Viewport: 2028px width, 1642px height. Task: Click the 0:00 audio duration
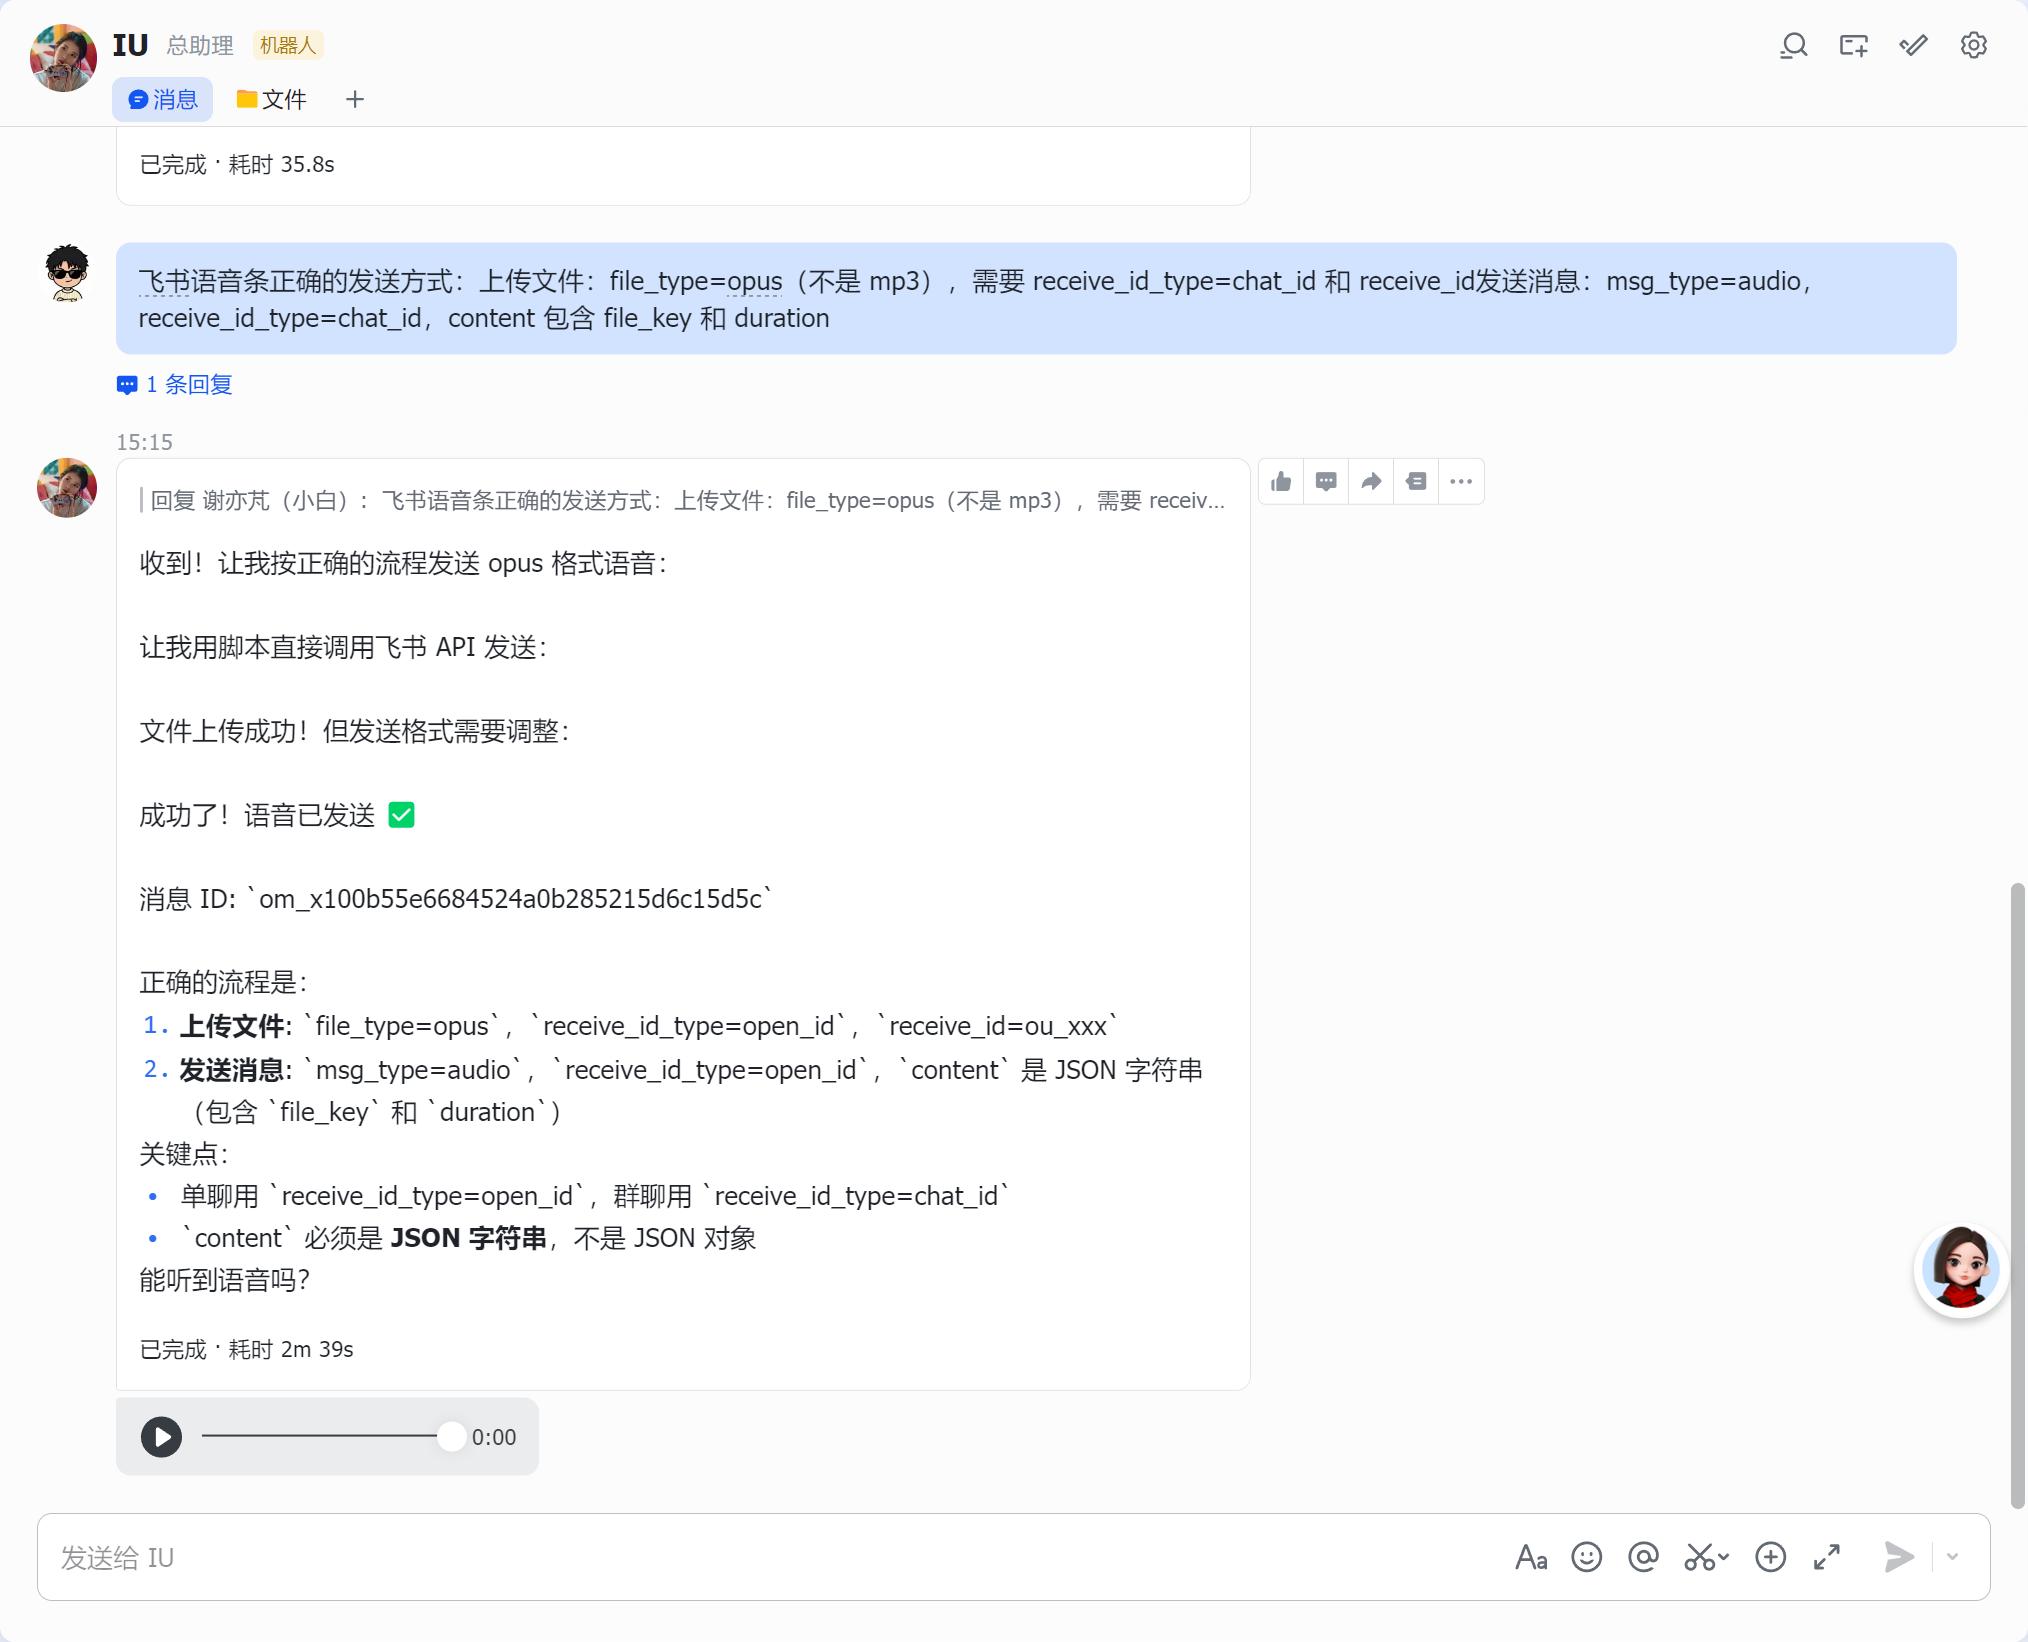click(x=494, y=1438)
